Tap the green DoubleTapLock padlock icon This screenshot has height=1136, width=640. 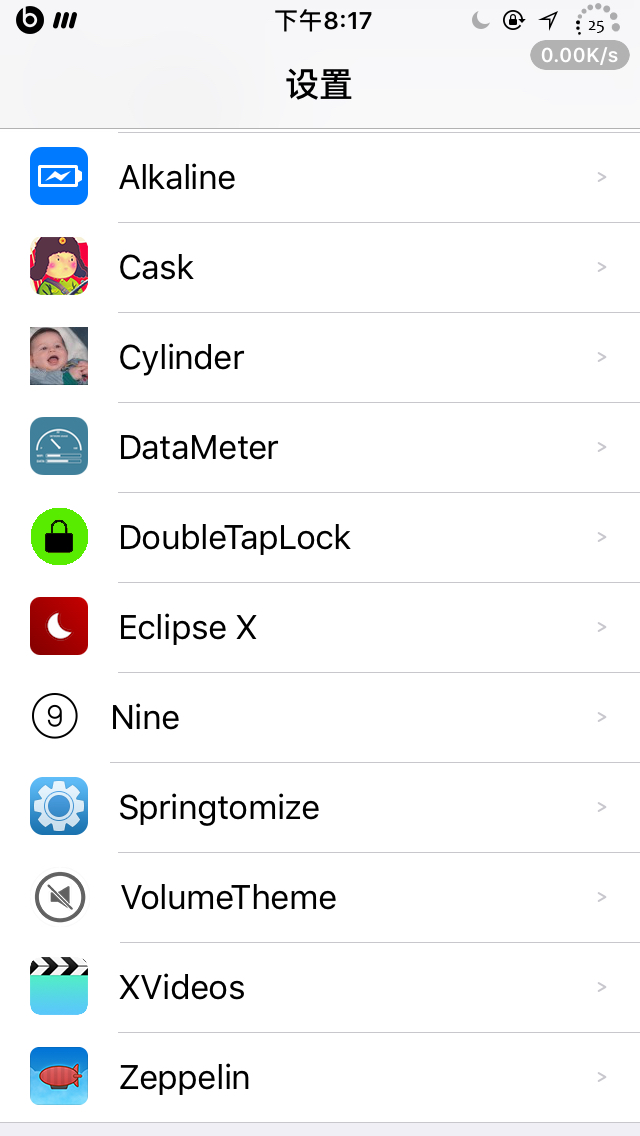pyautogui.click(x=59, y=537)
